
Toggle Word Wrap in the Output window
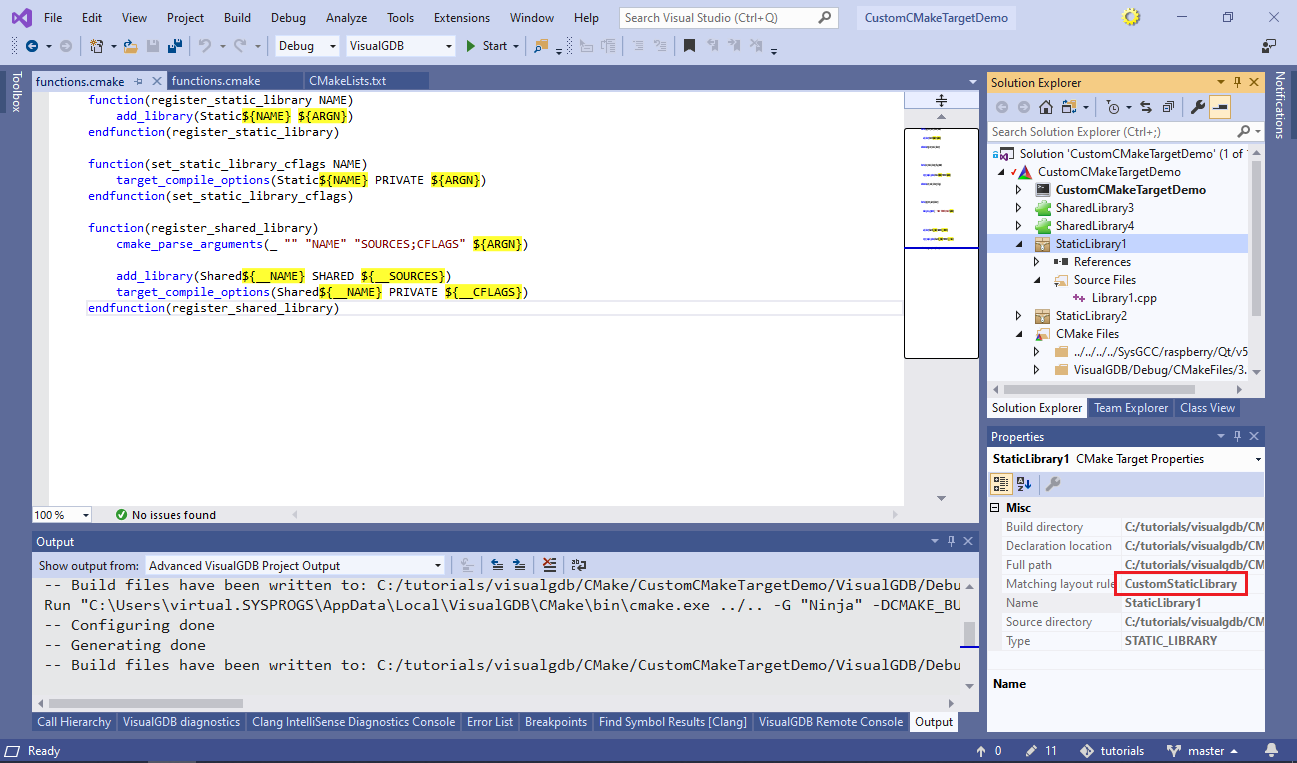point(578,564)
